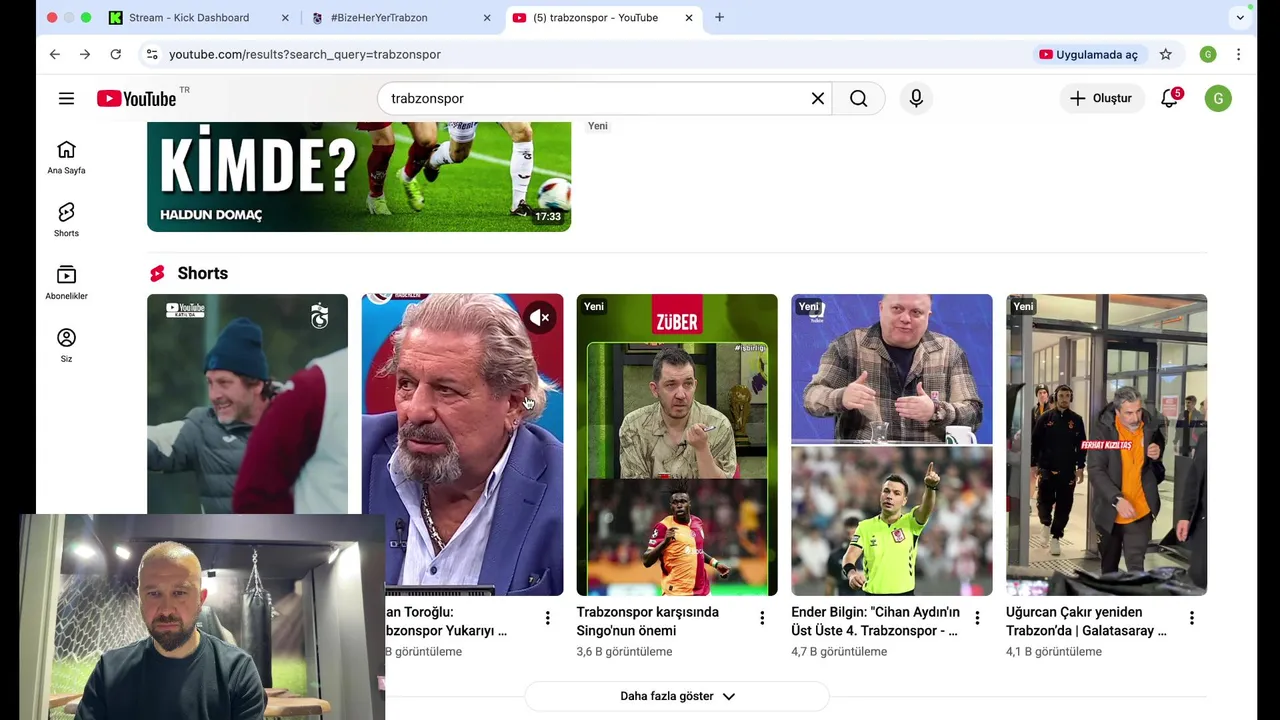Close the Stream - Kick Dashboard tab

pyautogui.click(x=285, y=18)
